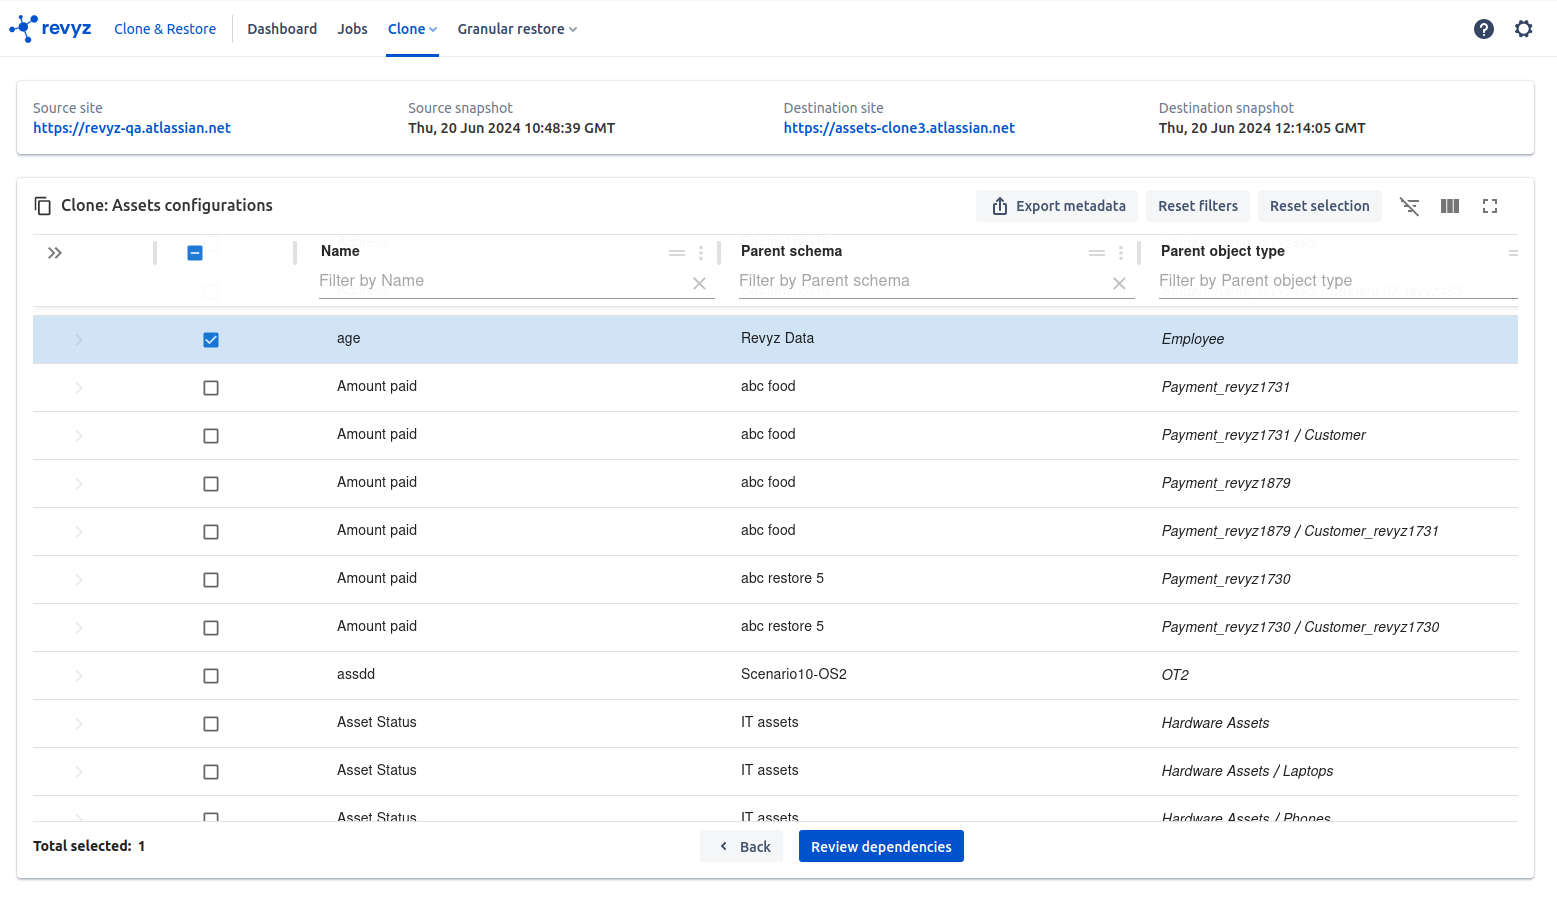The image size is (1557, 898).
Task: Click the Scenario10-OS2 schema cell
Action: [x=794, y=674]
